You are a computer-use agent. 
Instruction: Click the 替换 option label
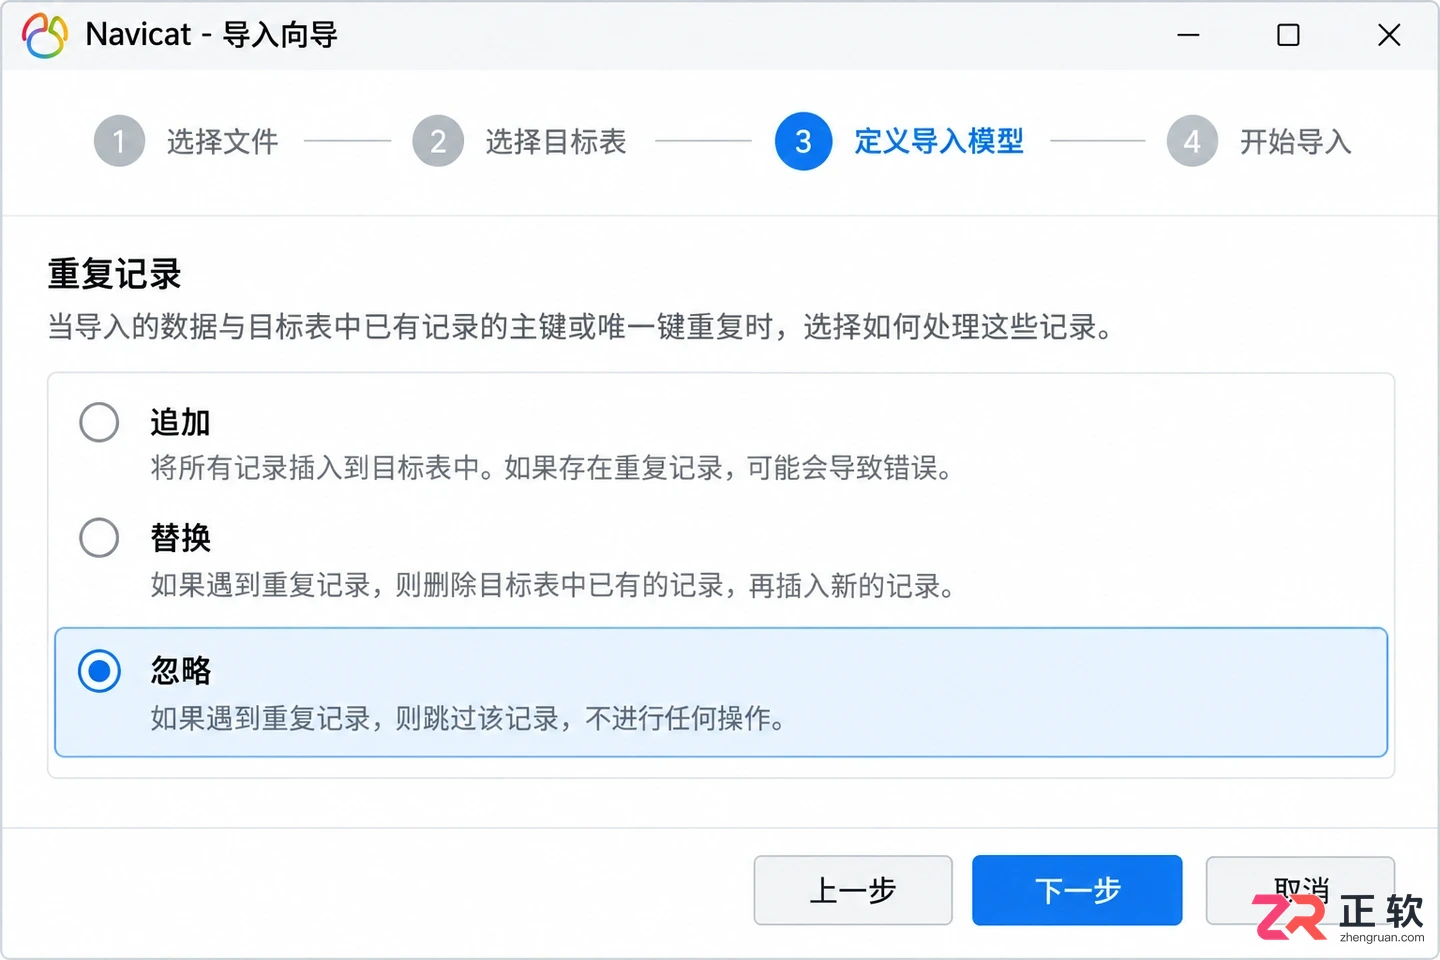click(x=181, y=538)
